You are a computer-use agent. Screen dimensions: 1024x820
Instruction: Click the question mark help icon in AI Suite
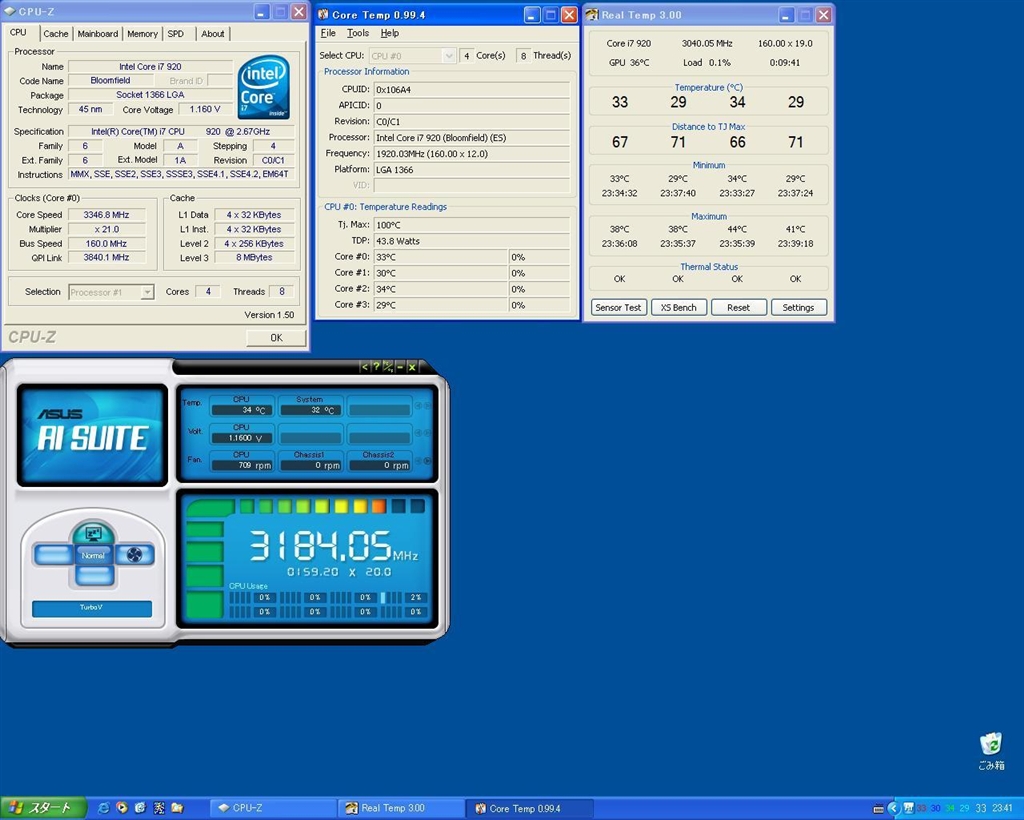(x=375, y=367)
